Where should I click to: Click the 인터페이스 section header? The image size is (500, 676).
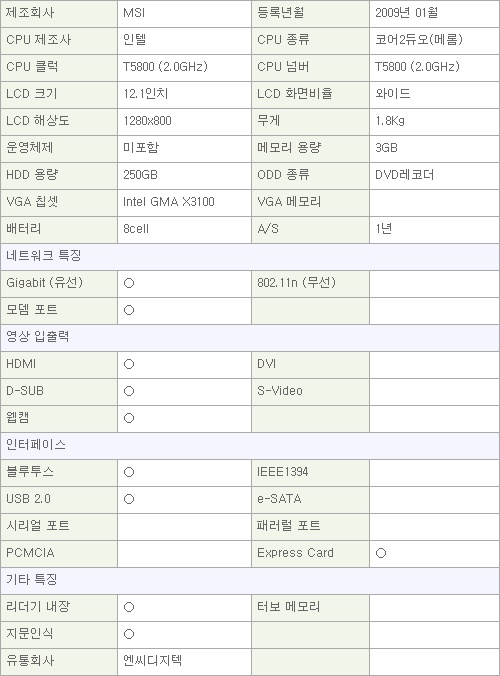click(x=250, y=445)
